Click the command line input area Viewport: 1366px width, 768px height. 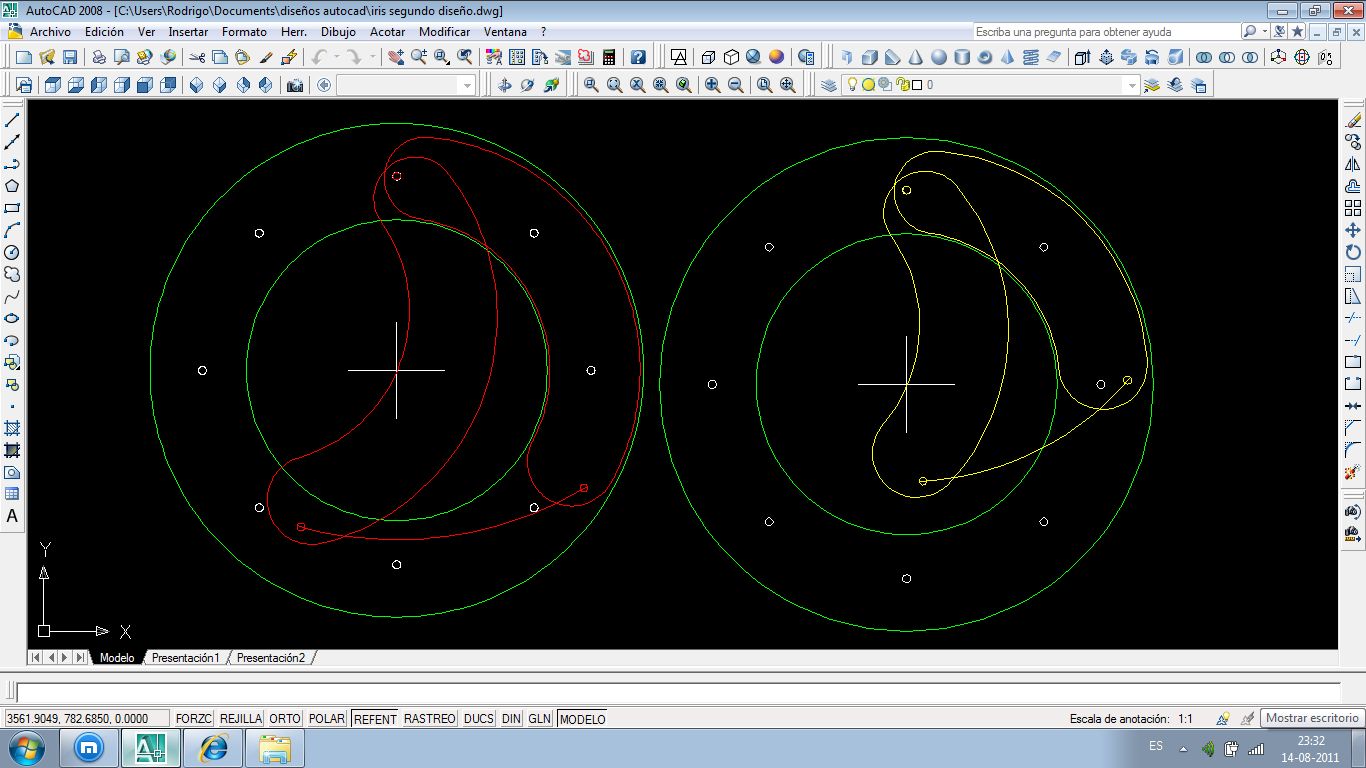coord(678,693)
